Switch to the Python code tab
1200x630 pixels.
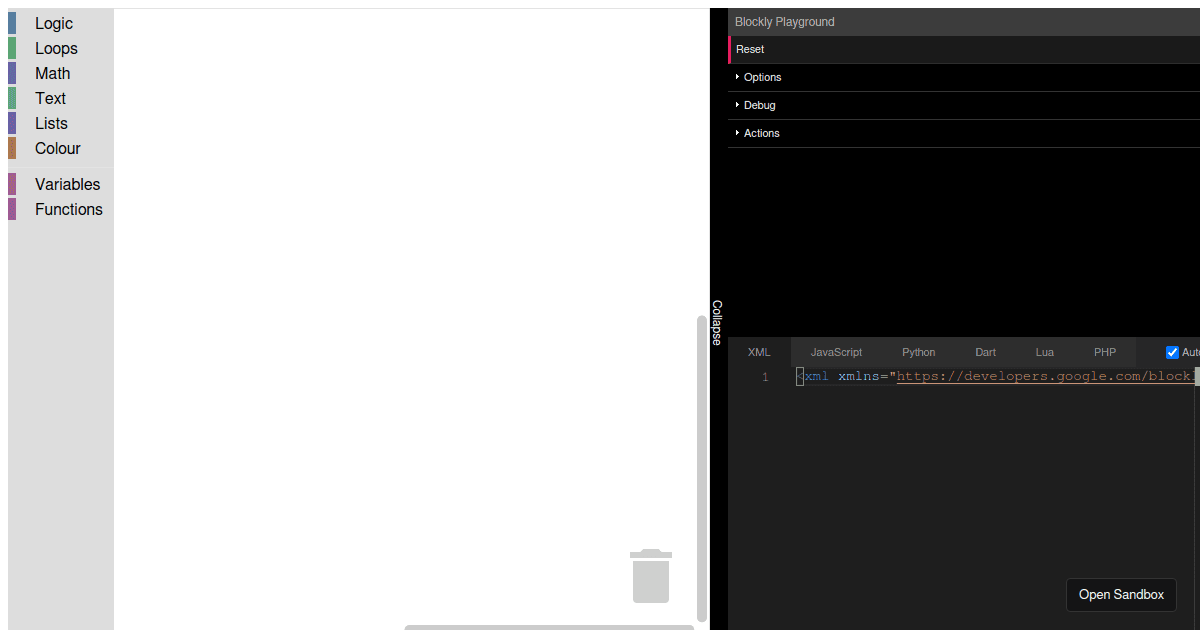[918, 352]
